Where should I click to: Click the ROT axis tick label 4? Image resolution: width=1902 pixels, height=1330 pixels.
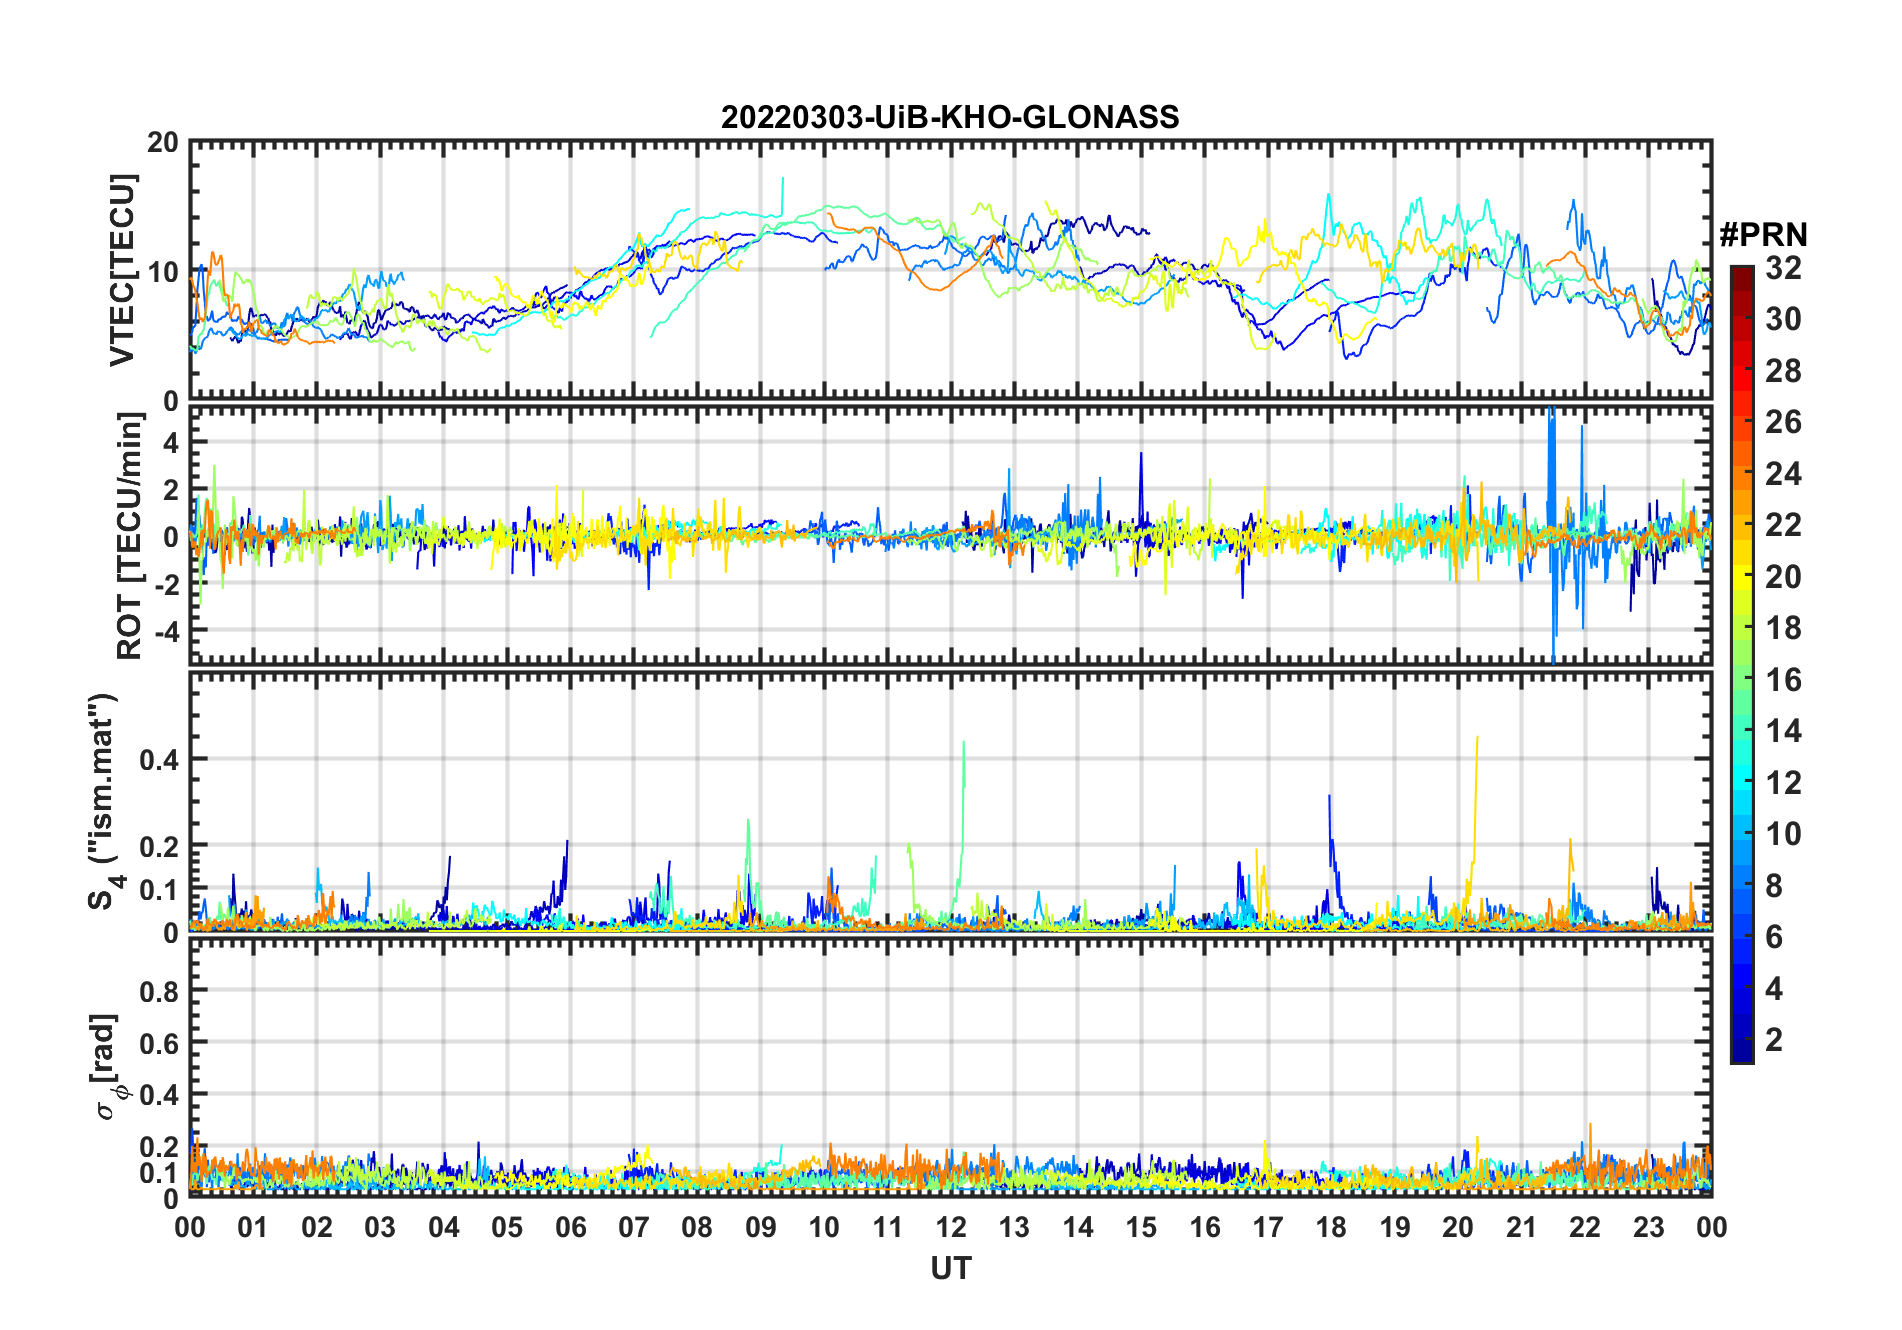pos(171,442)
